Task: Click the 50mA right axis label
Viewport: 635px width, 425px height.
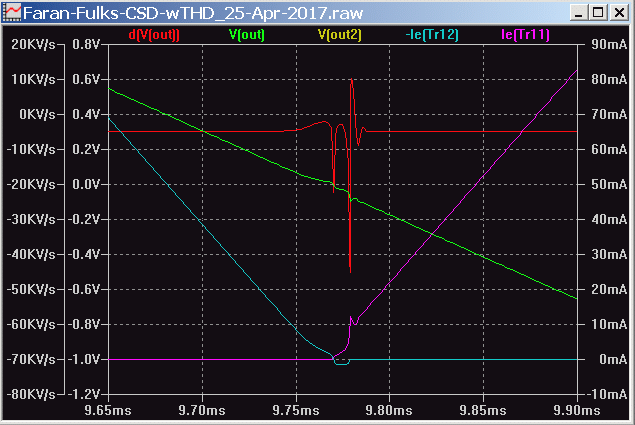Action: [x=609, y=184]
